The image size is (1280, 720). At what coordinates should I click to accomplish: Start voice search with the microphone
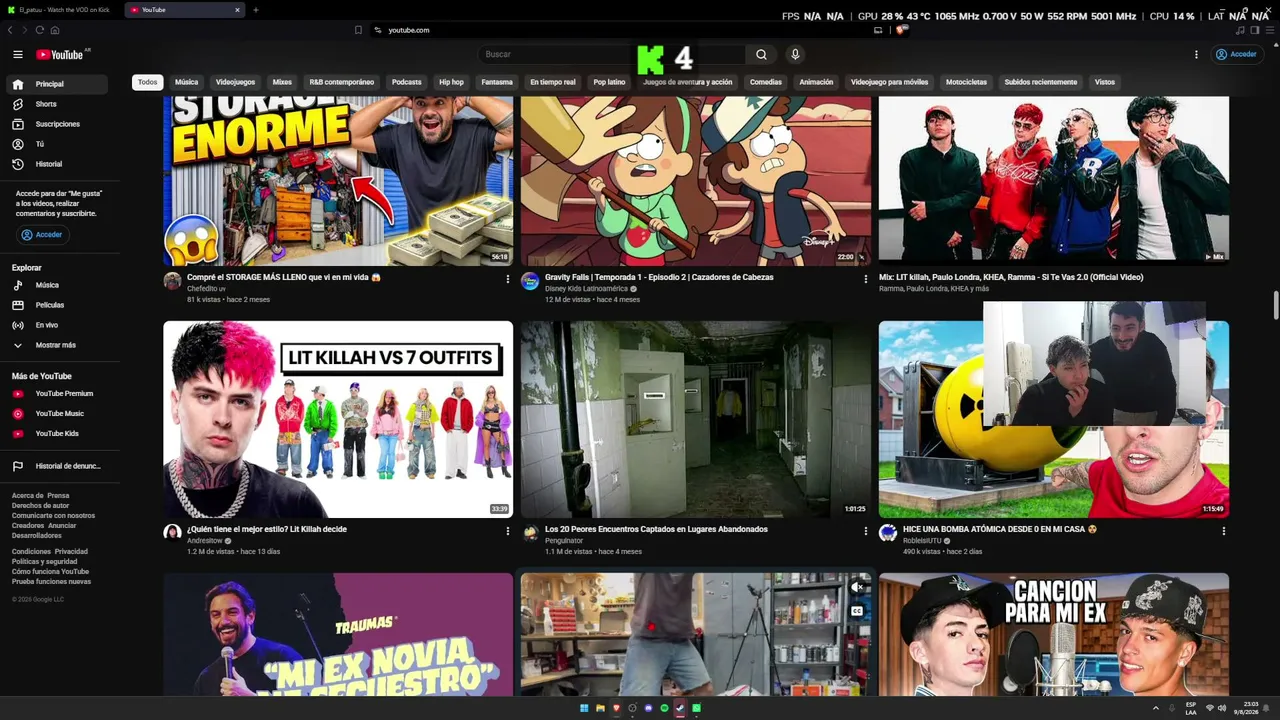(795, 54)
